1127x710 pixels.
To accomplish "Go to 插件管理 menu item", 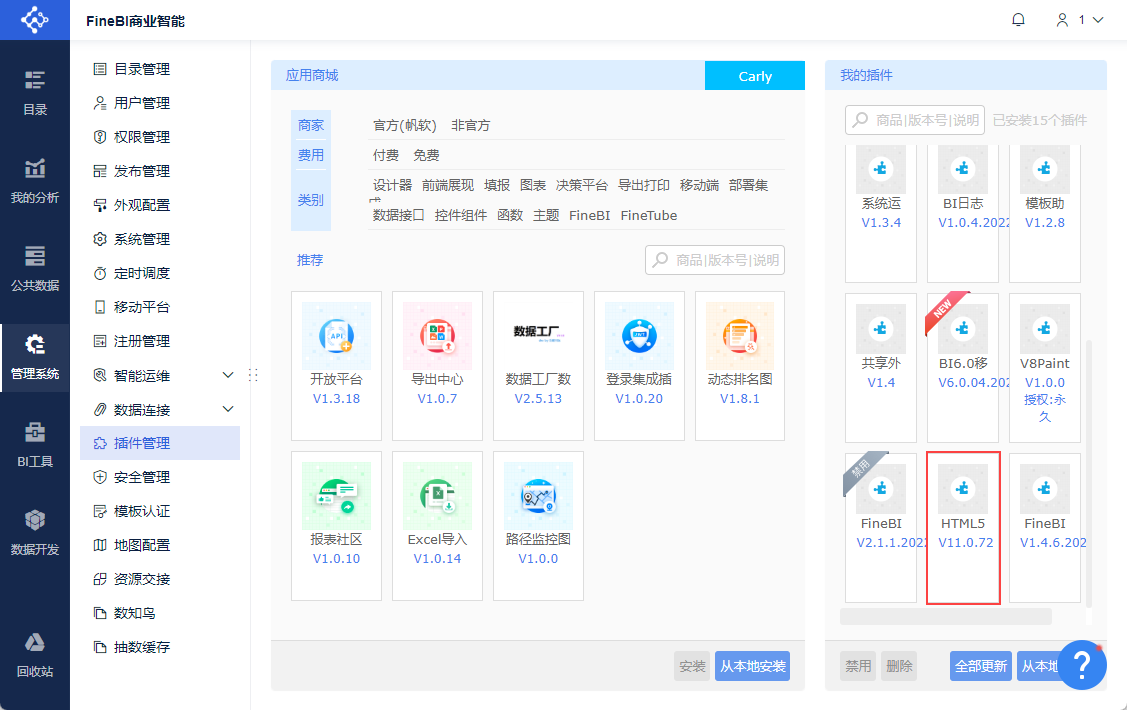I will [x=160, y=443].
